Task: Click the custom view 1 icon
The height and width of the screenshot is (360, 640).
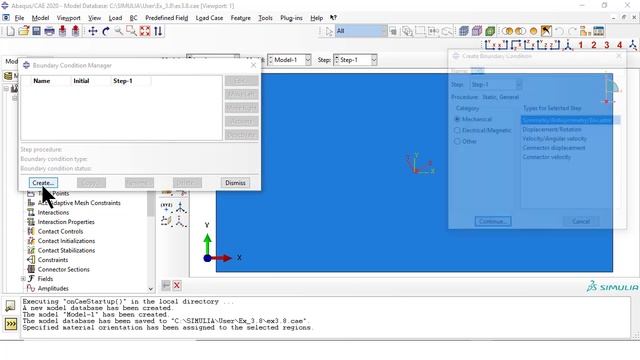Action: tap(580, 45)
